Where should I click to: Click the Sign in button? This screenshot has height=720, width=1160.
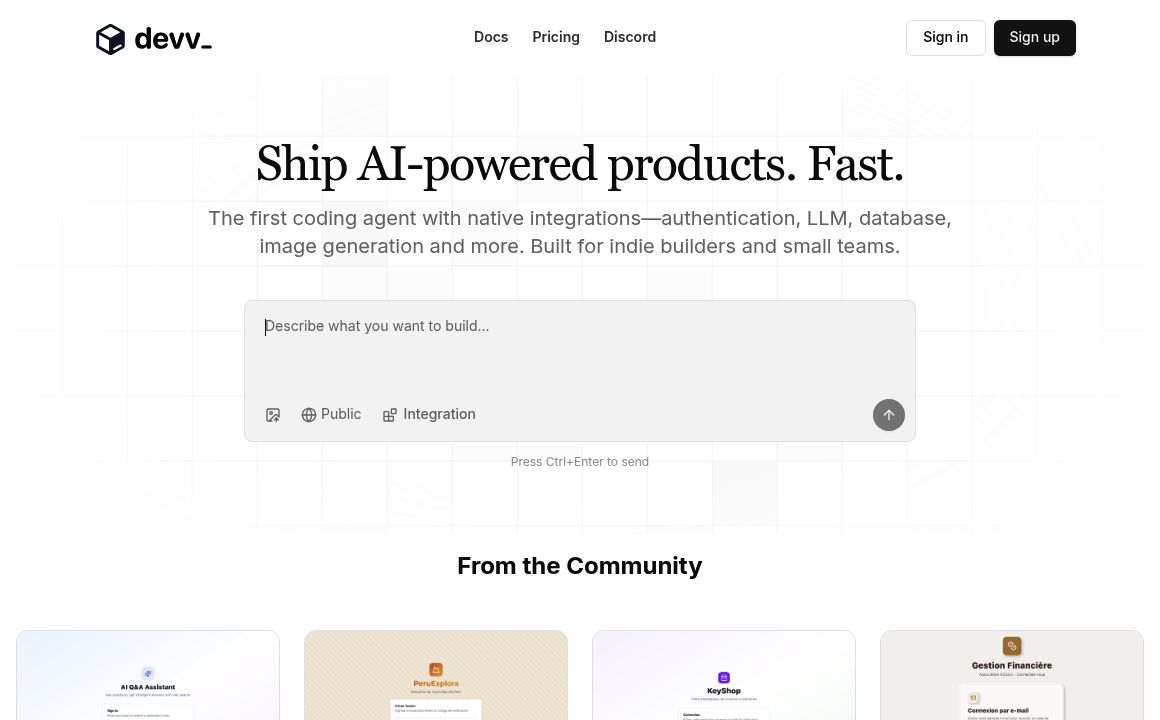click(945, 37)
